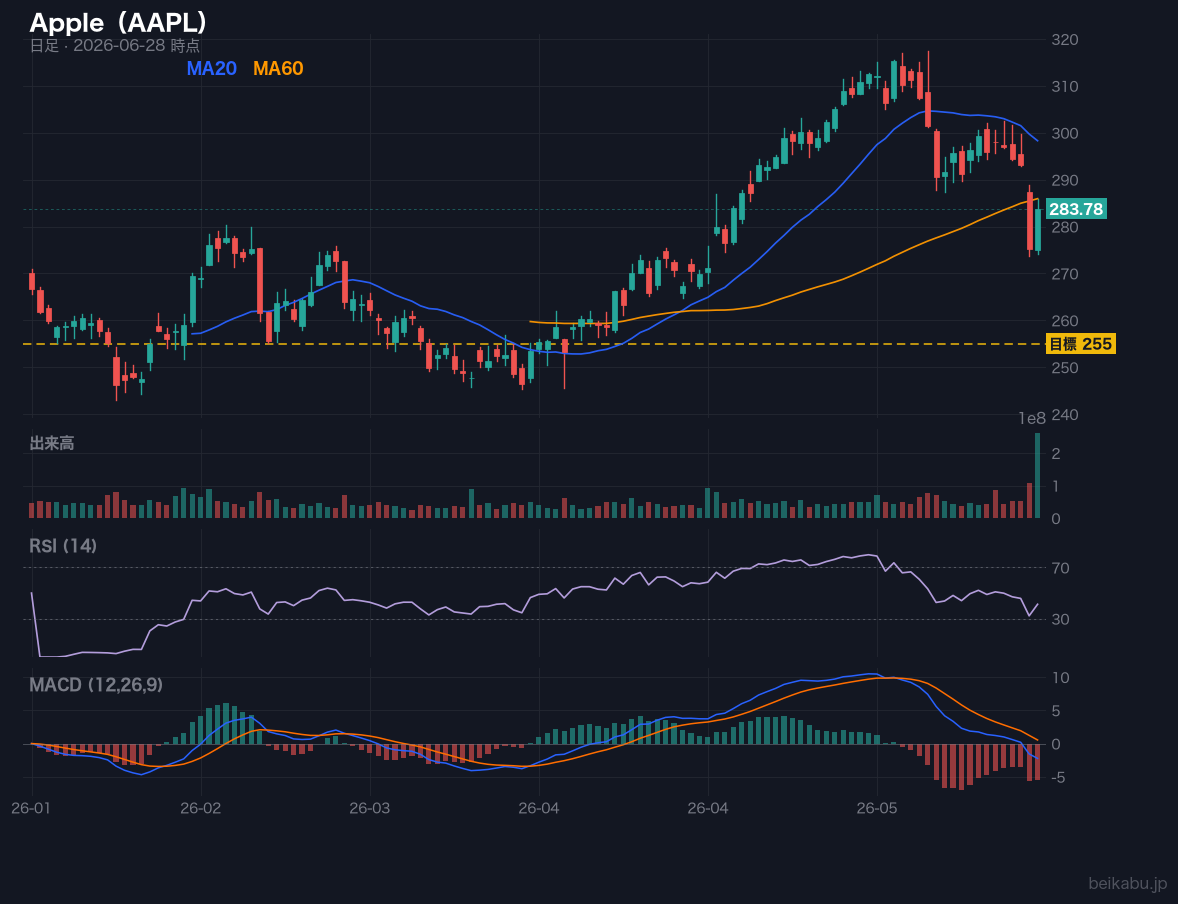Click the volume axis value 2

coord(1056,453)
